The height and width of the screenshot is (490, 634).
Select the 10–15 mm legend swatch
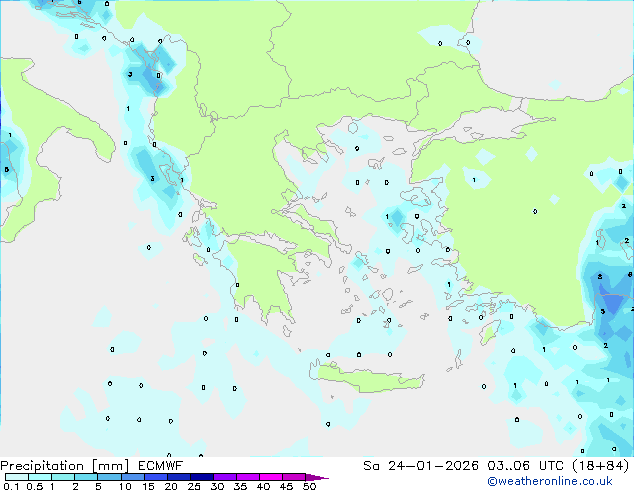pyautogui.click(x=132, y=477)
